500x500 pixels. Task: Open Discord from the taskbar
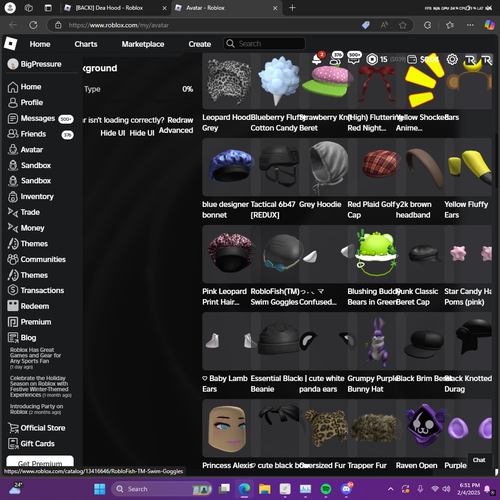(x=347, y=489)
